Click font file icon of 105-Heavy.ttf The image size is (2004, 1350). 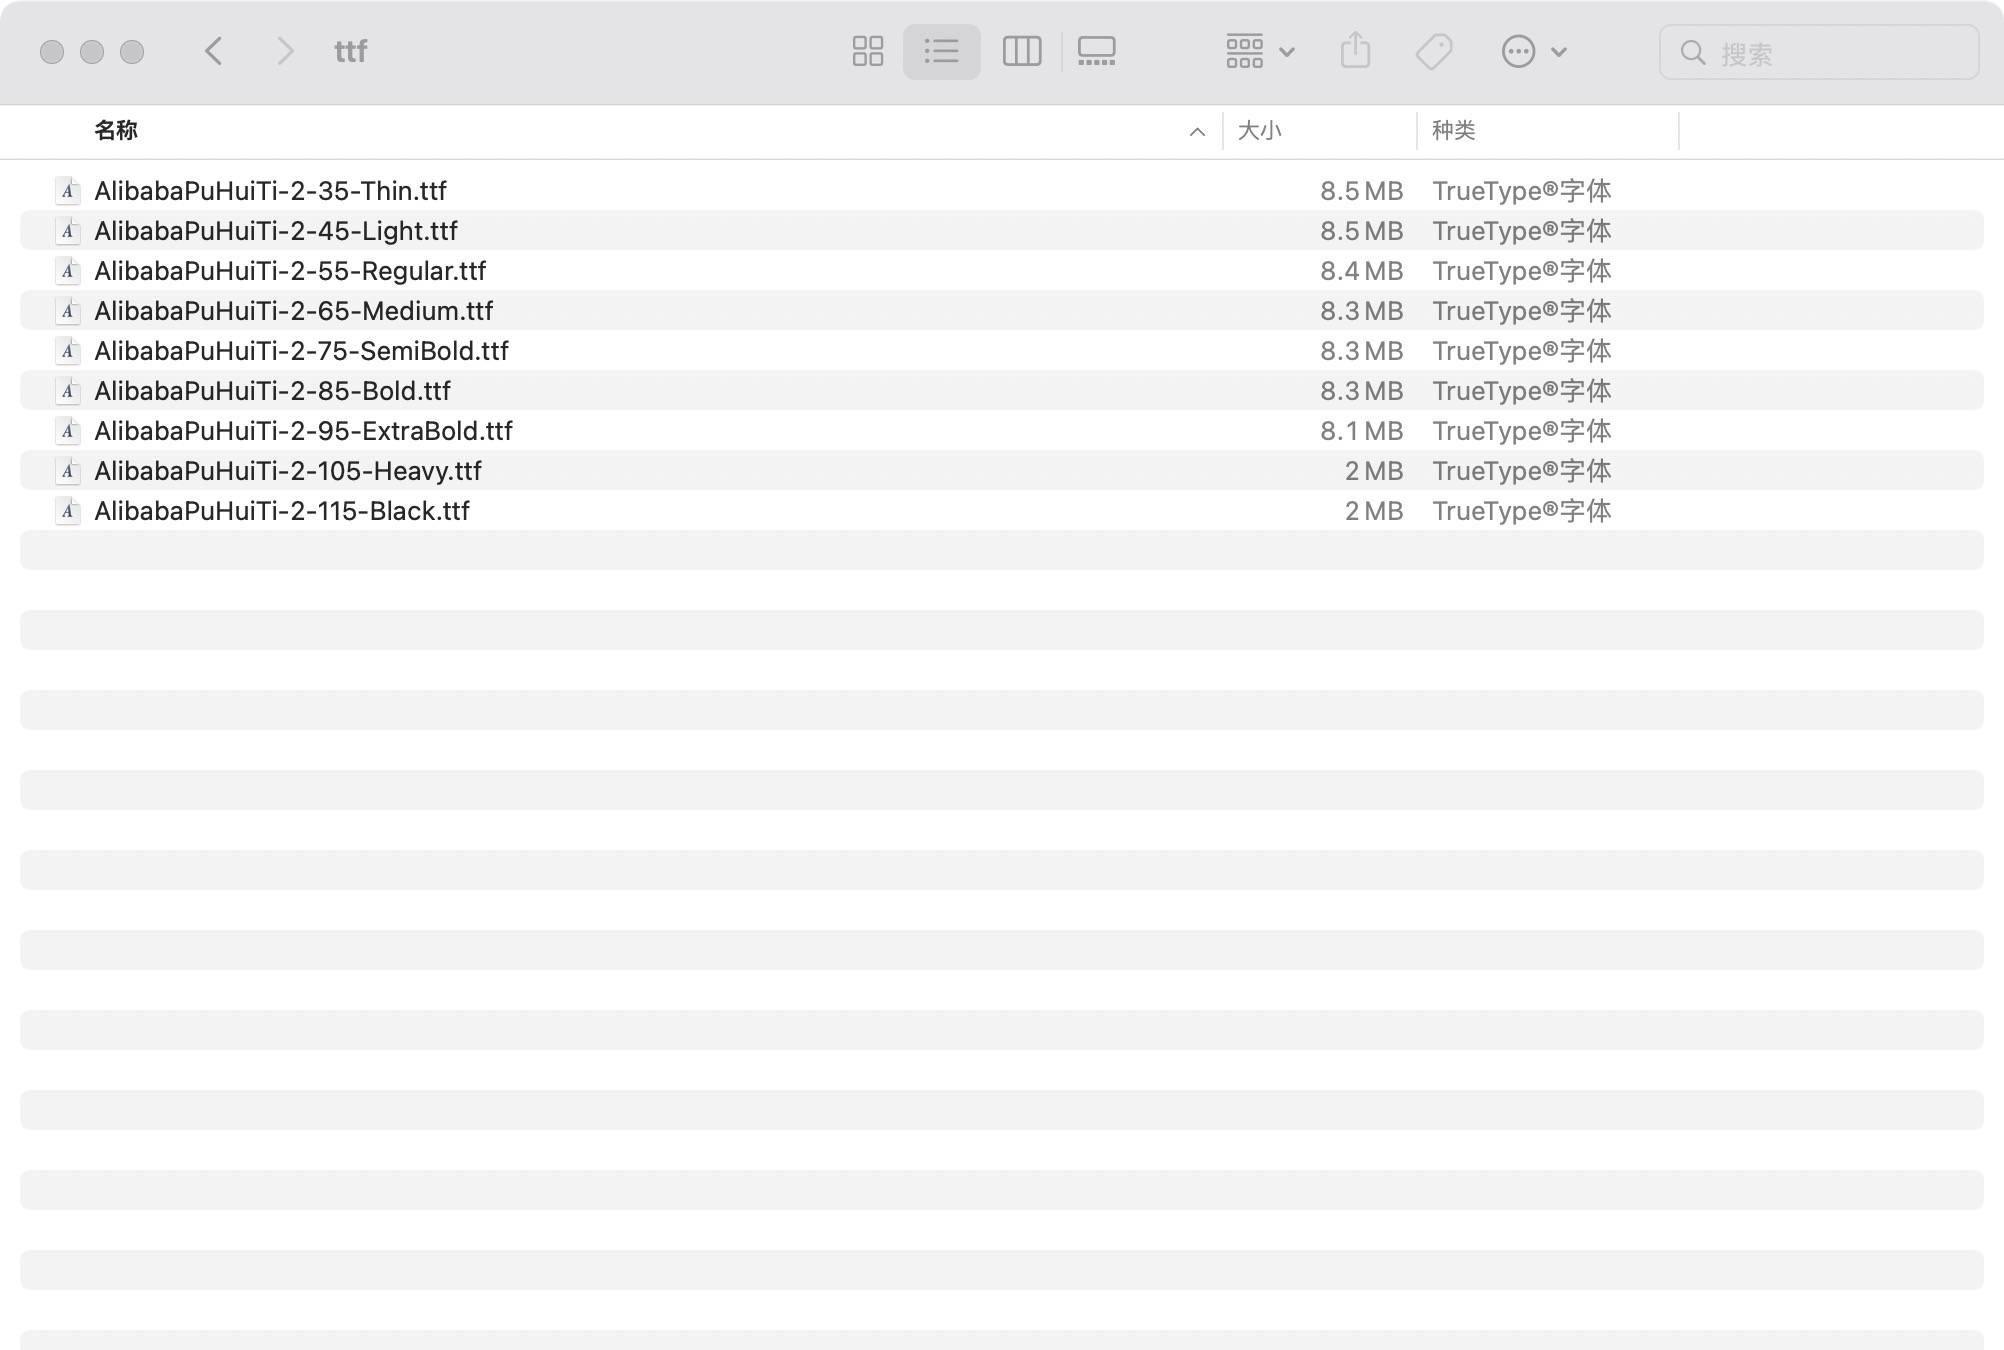click(x=67, y=470)
